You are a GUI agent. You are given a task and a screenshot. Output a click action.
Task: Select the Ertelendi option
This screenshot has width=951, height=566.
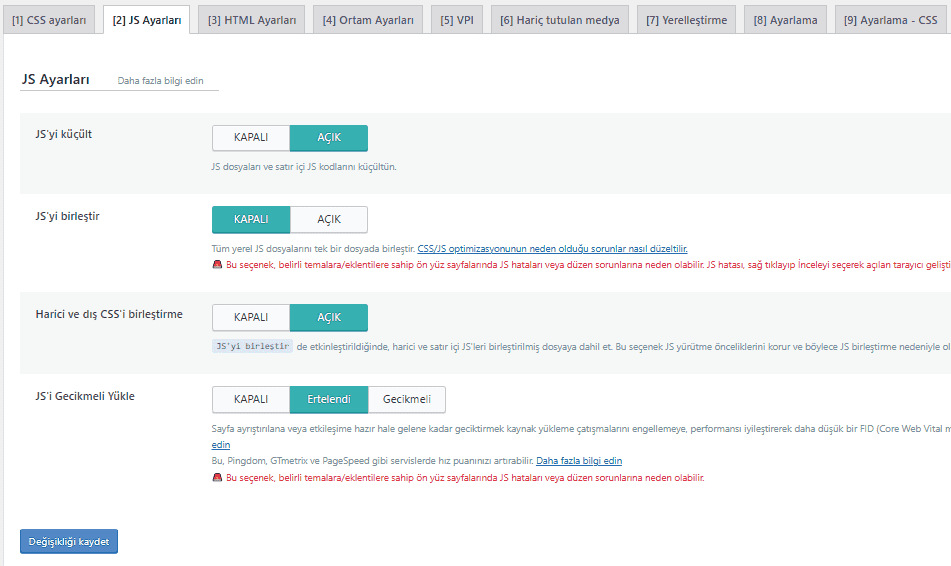tap(329, 399)
